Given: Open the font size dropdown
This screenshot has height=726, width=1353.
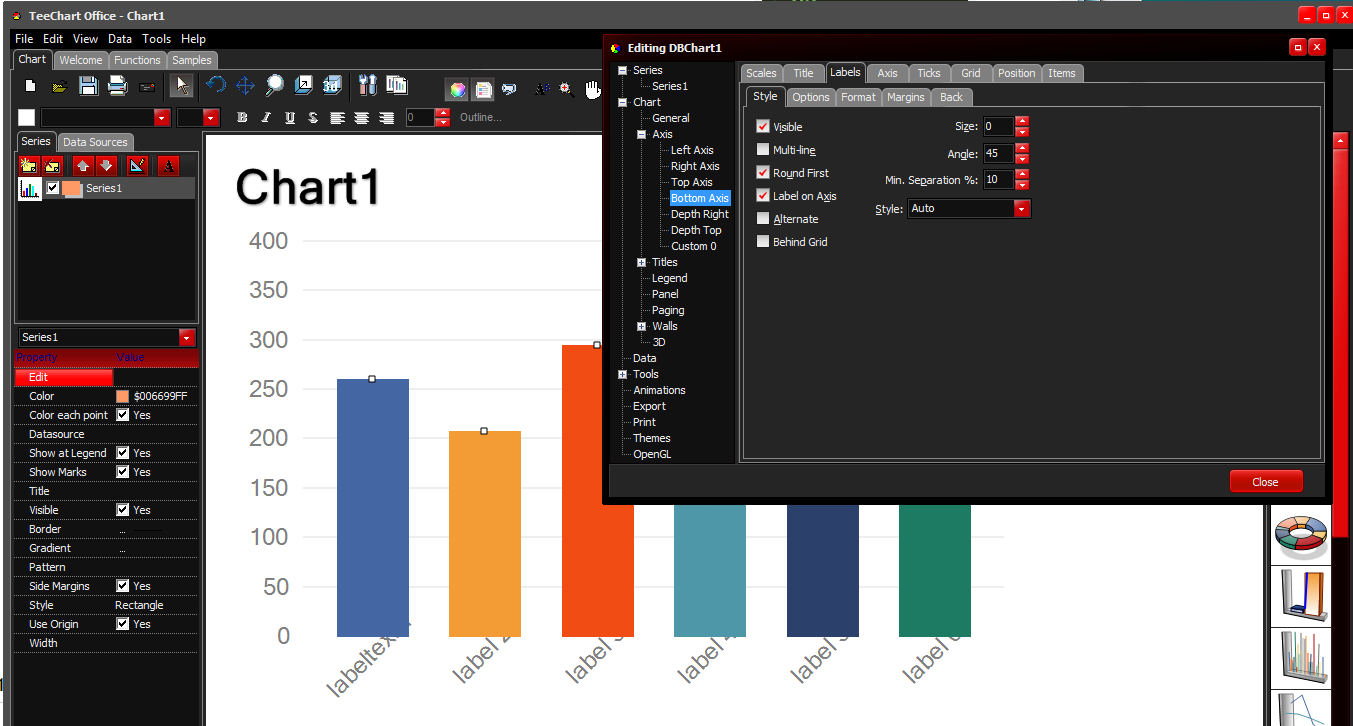Looking at the screenshot, I should click(210, 118).
